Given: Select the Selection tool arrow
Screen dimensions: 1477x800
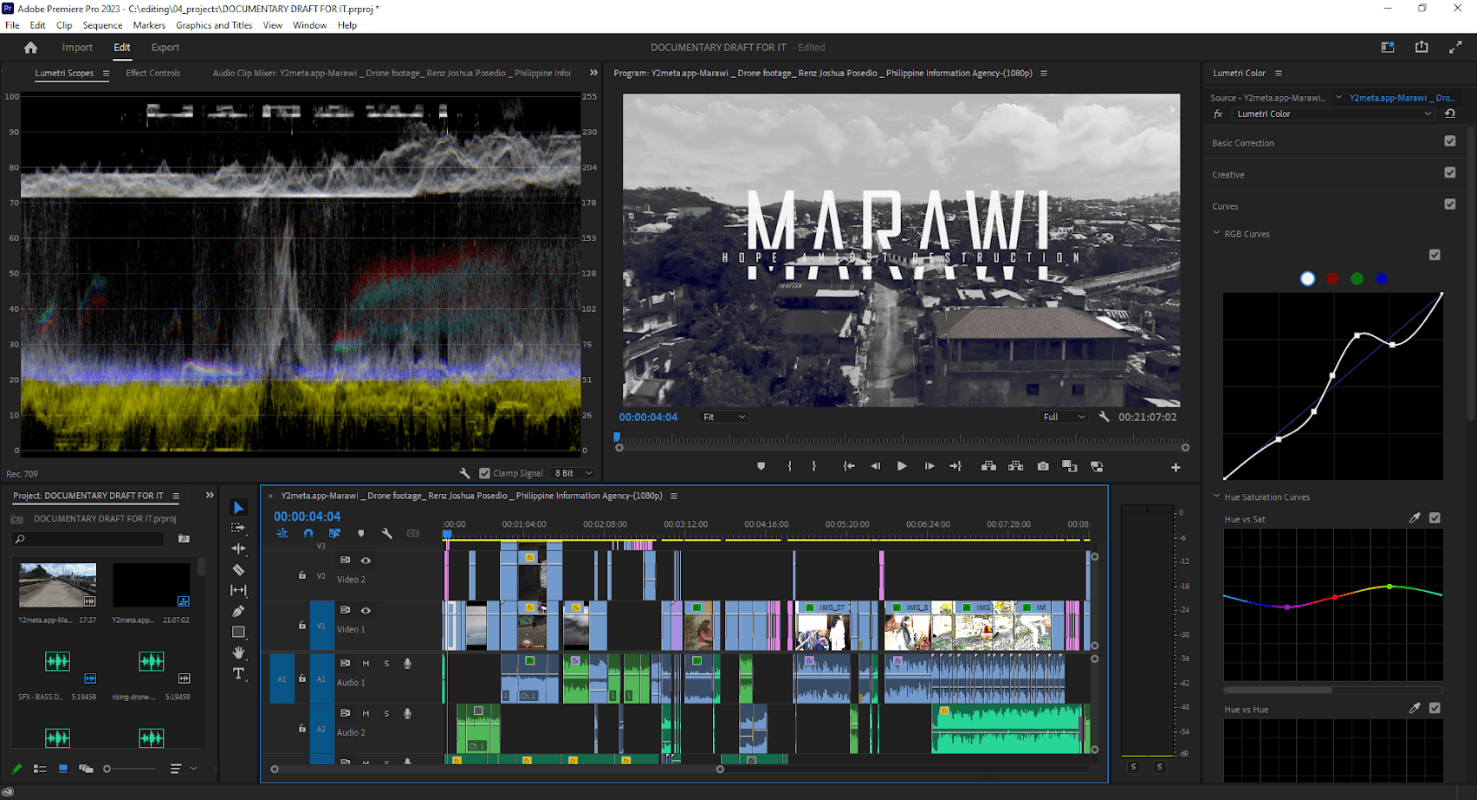Looking at the screenshot, I should click(238, 507).
